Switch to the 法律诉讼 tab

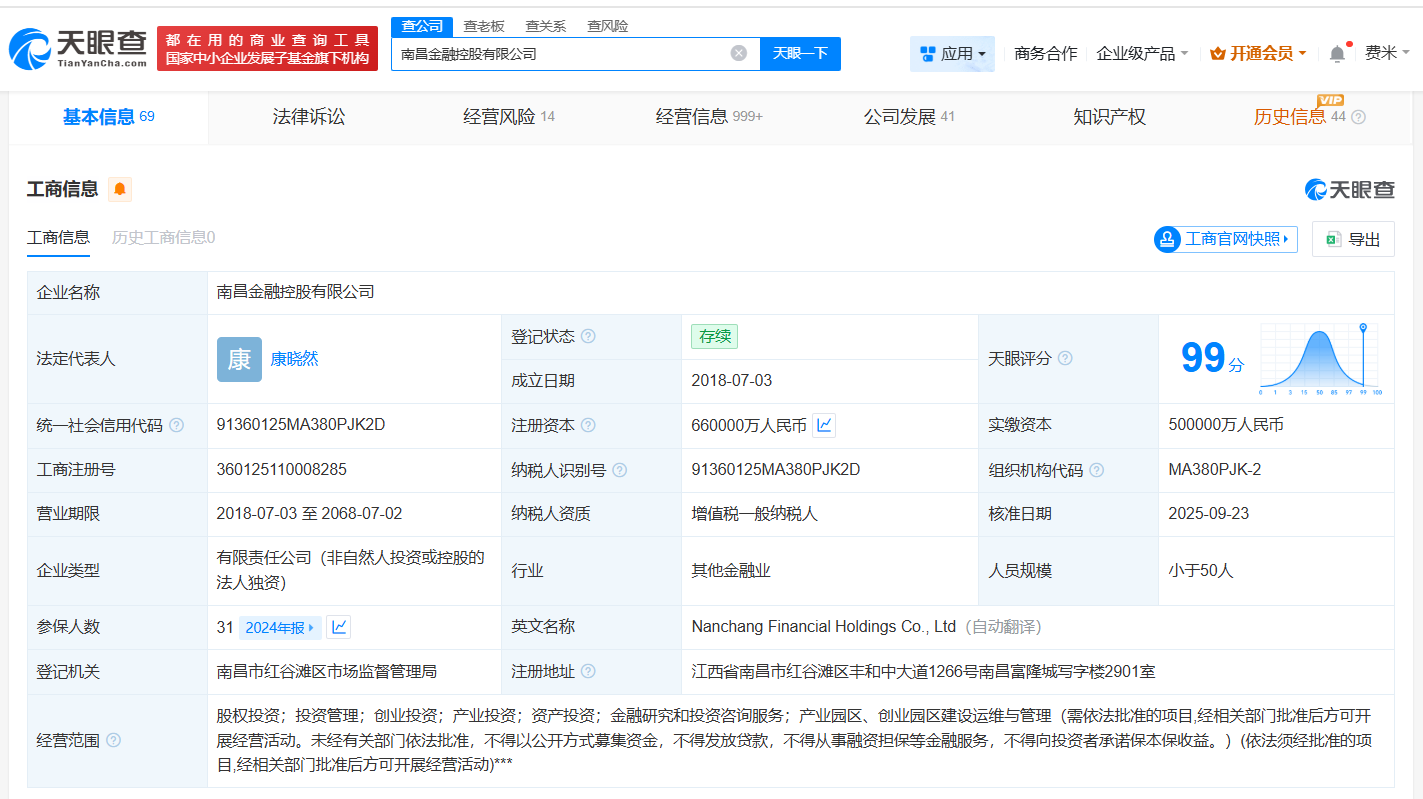point(309,117)
